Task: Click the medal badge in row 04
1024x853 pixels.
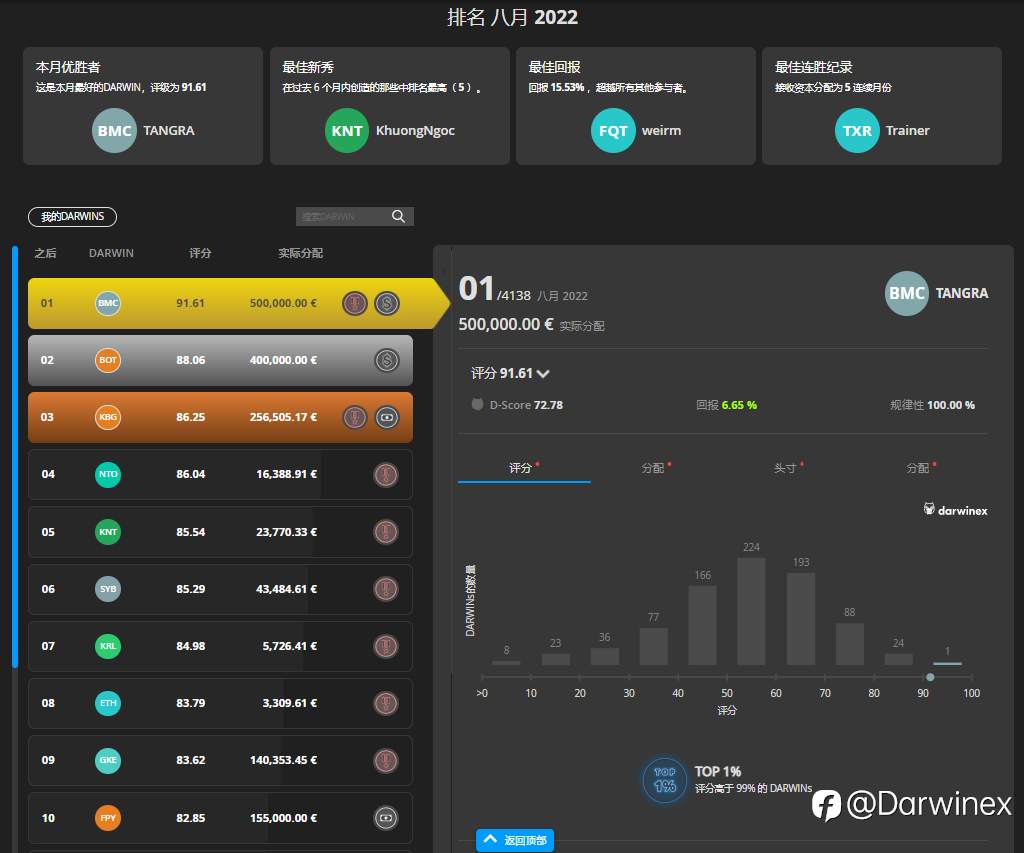Action: tap(386, 475)
